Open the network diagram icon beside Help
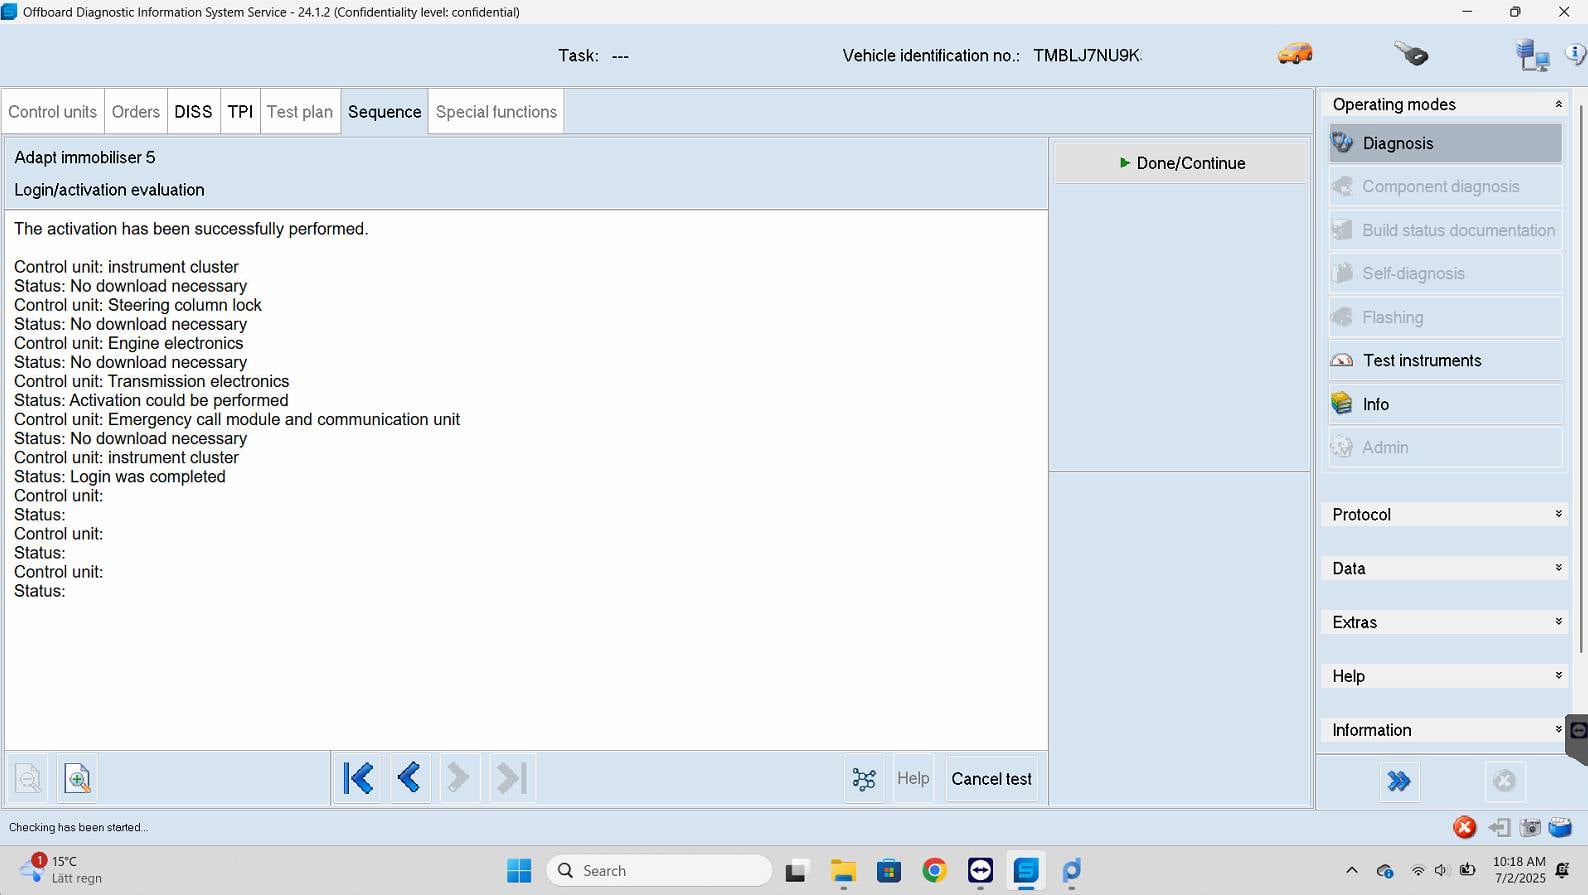 click(x=864, y=778)
